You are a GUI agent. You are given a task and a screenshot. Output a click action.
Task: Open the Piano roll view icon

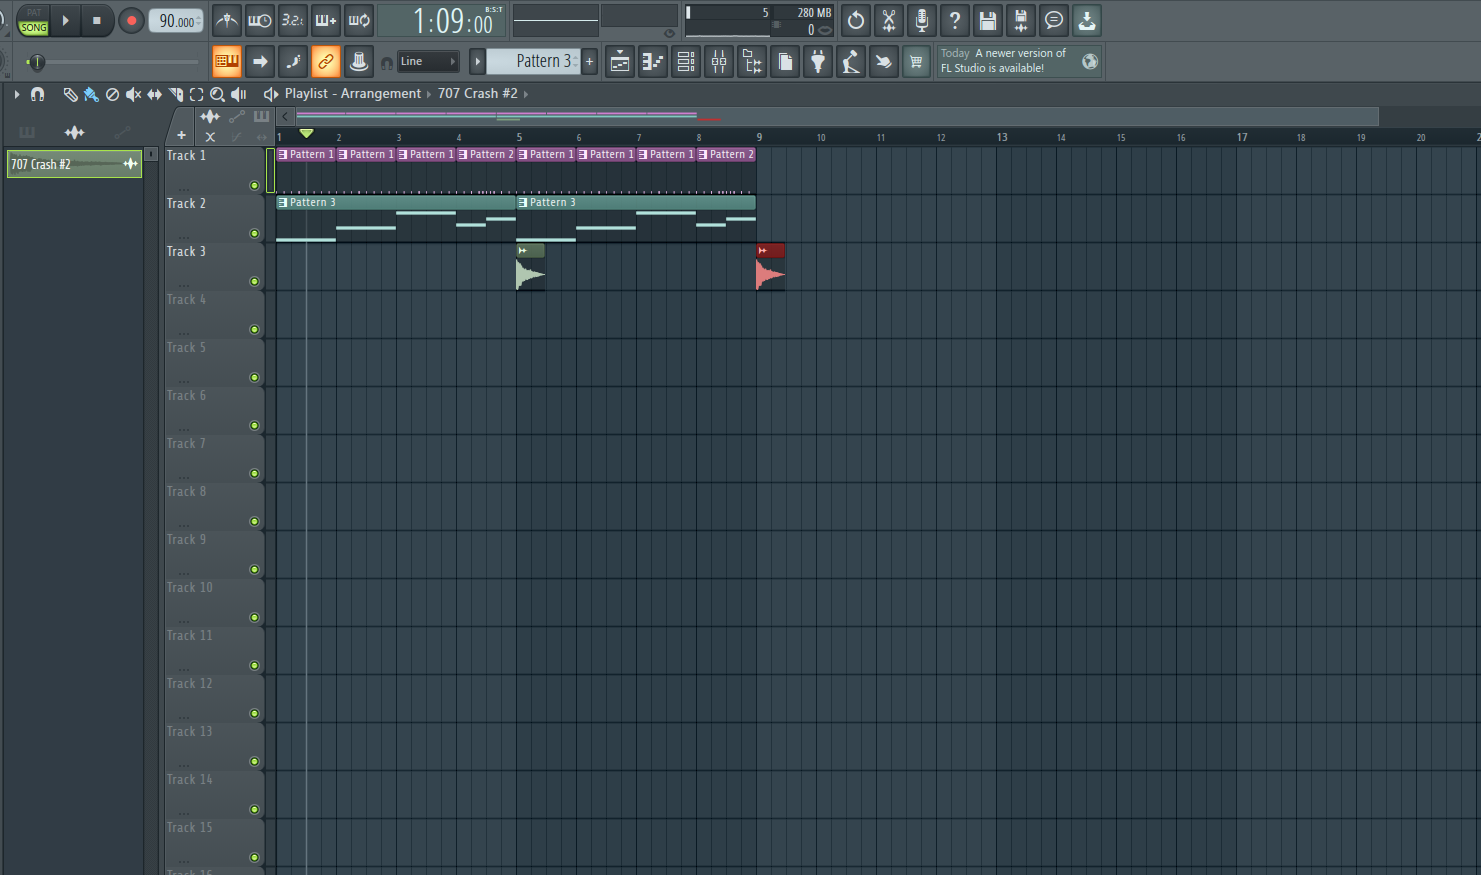click(653, 62)
